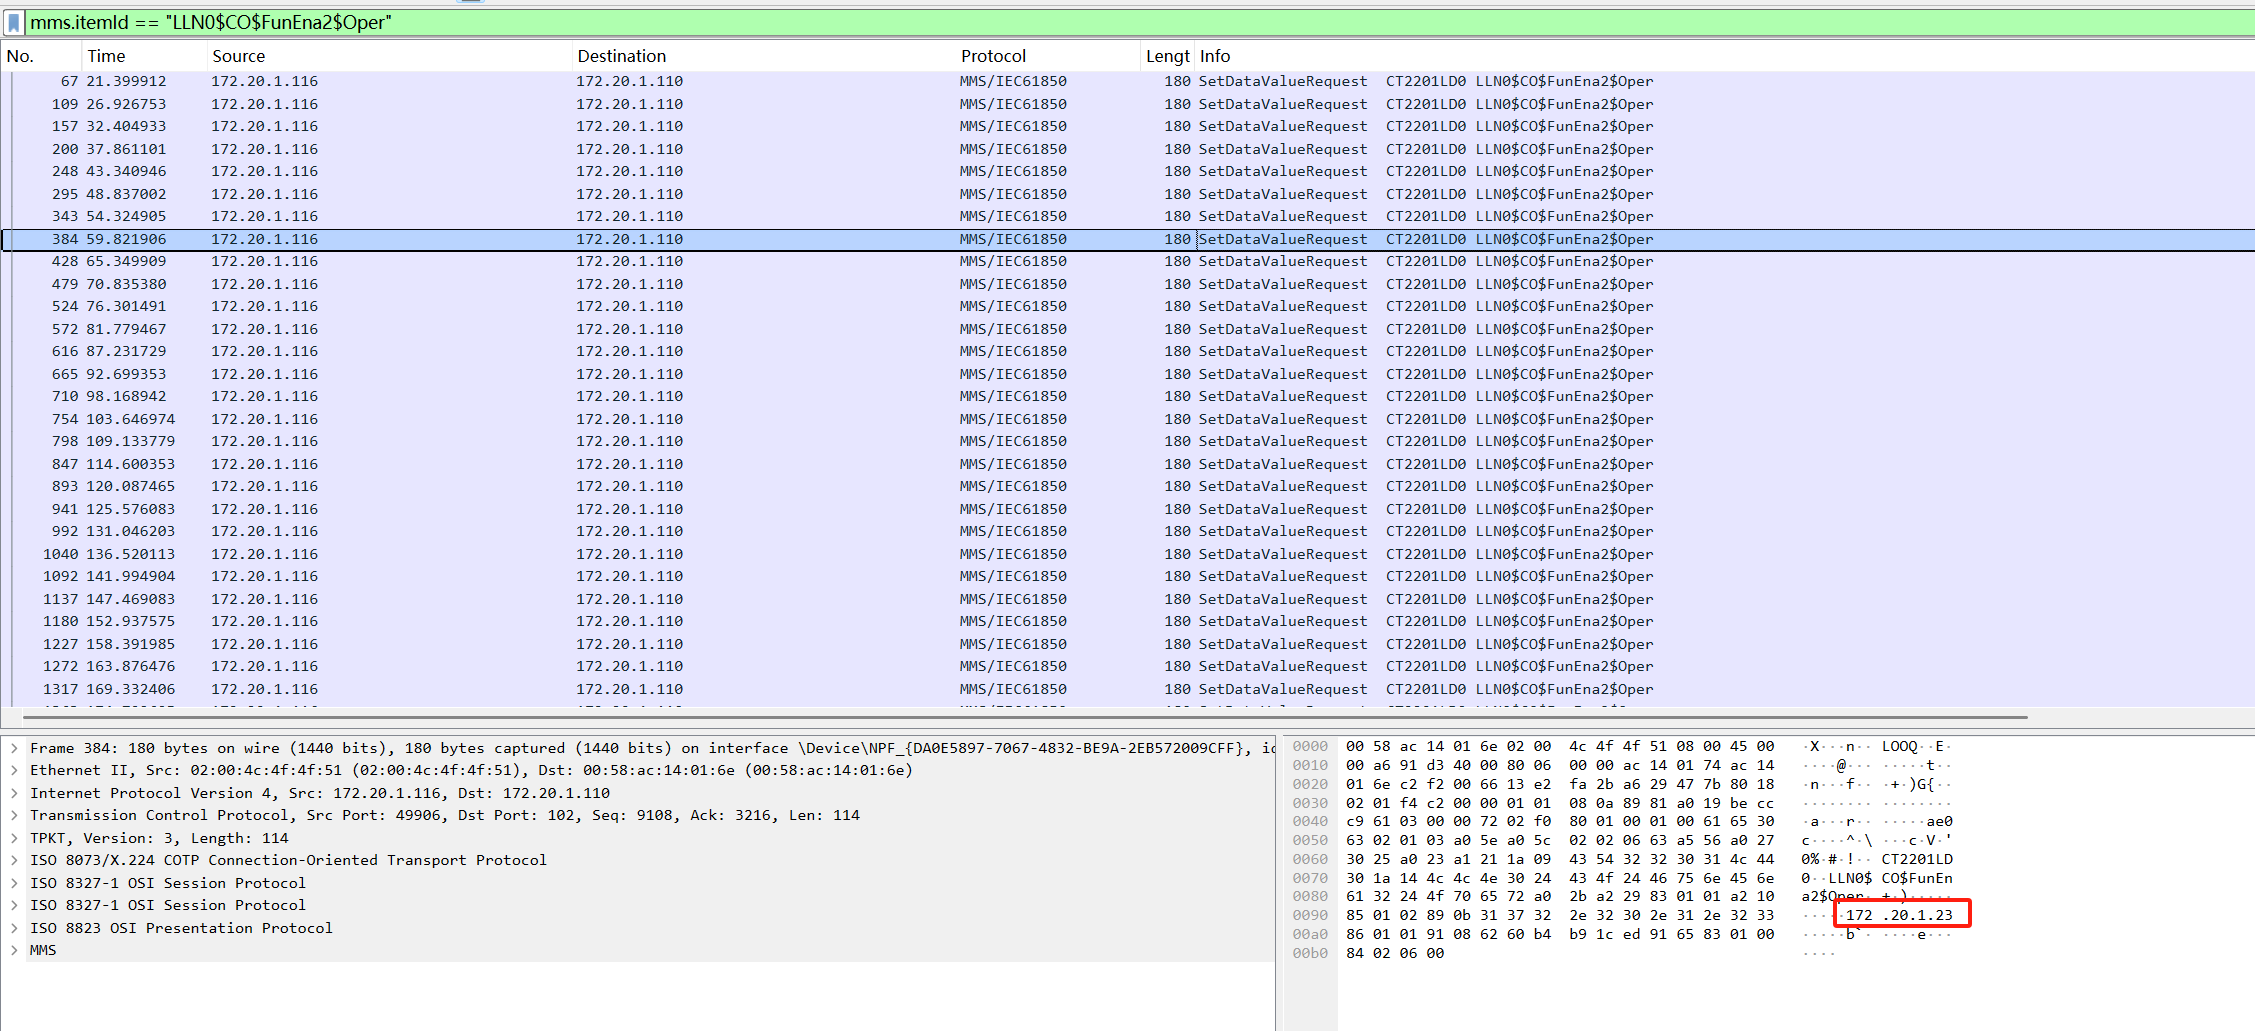This screenshot has height=1031, width=2255.
Task: Select packet 109 at time 26.926753
Action: (x=1128, y=104)
